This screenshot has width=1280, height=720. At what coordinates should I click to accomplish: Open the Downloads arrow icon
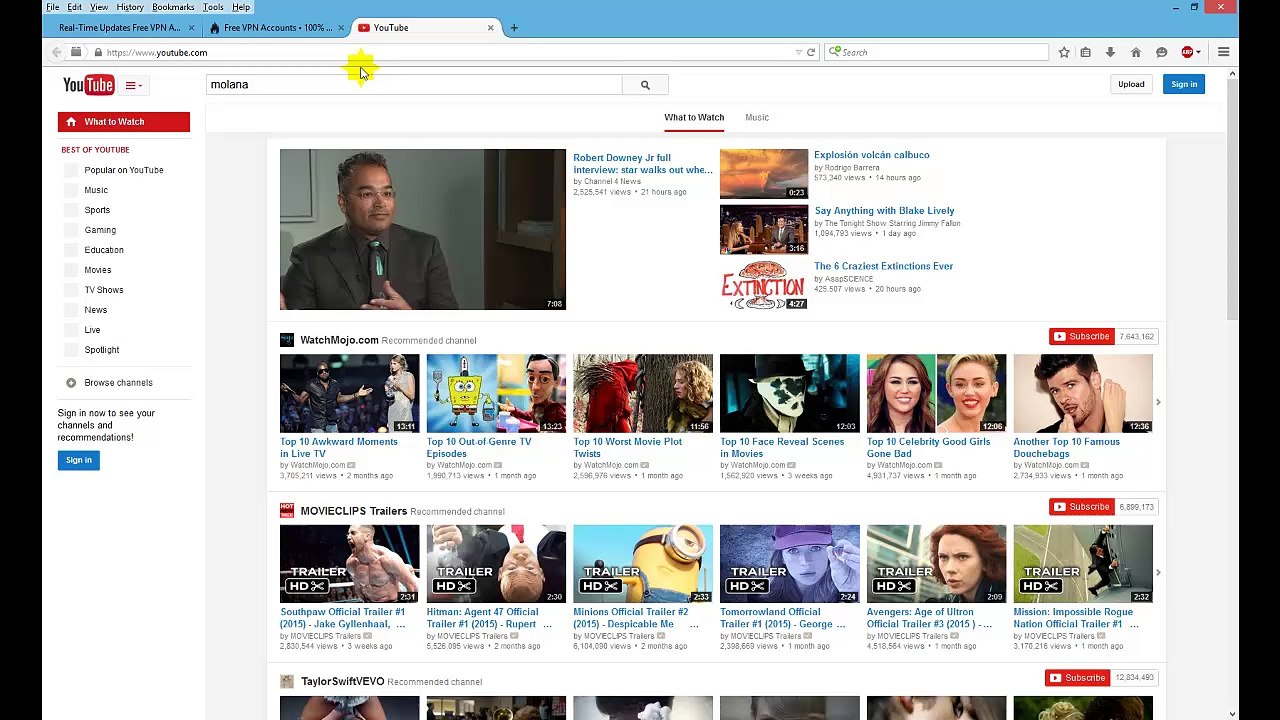pos(1110,52)
